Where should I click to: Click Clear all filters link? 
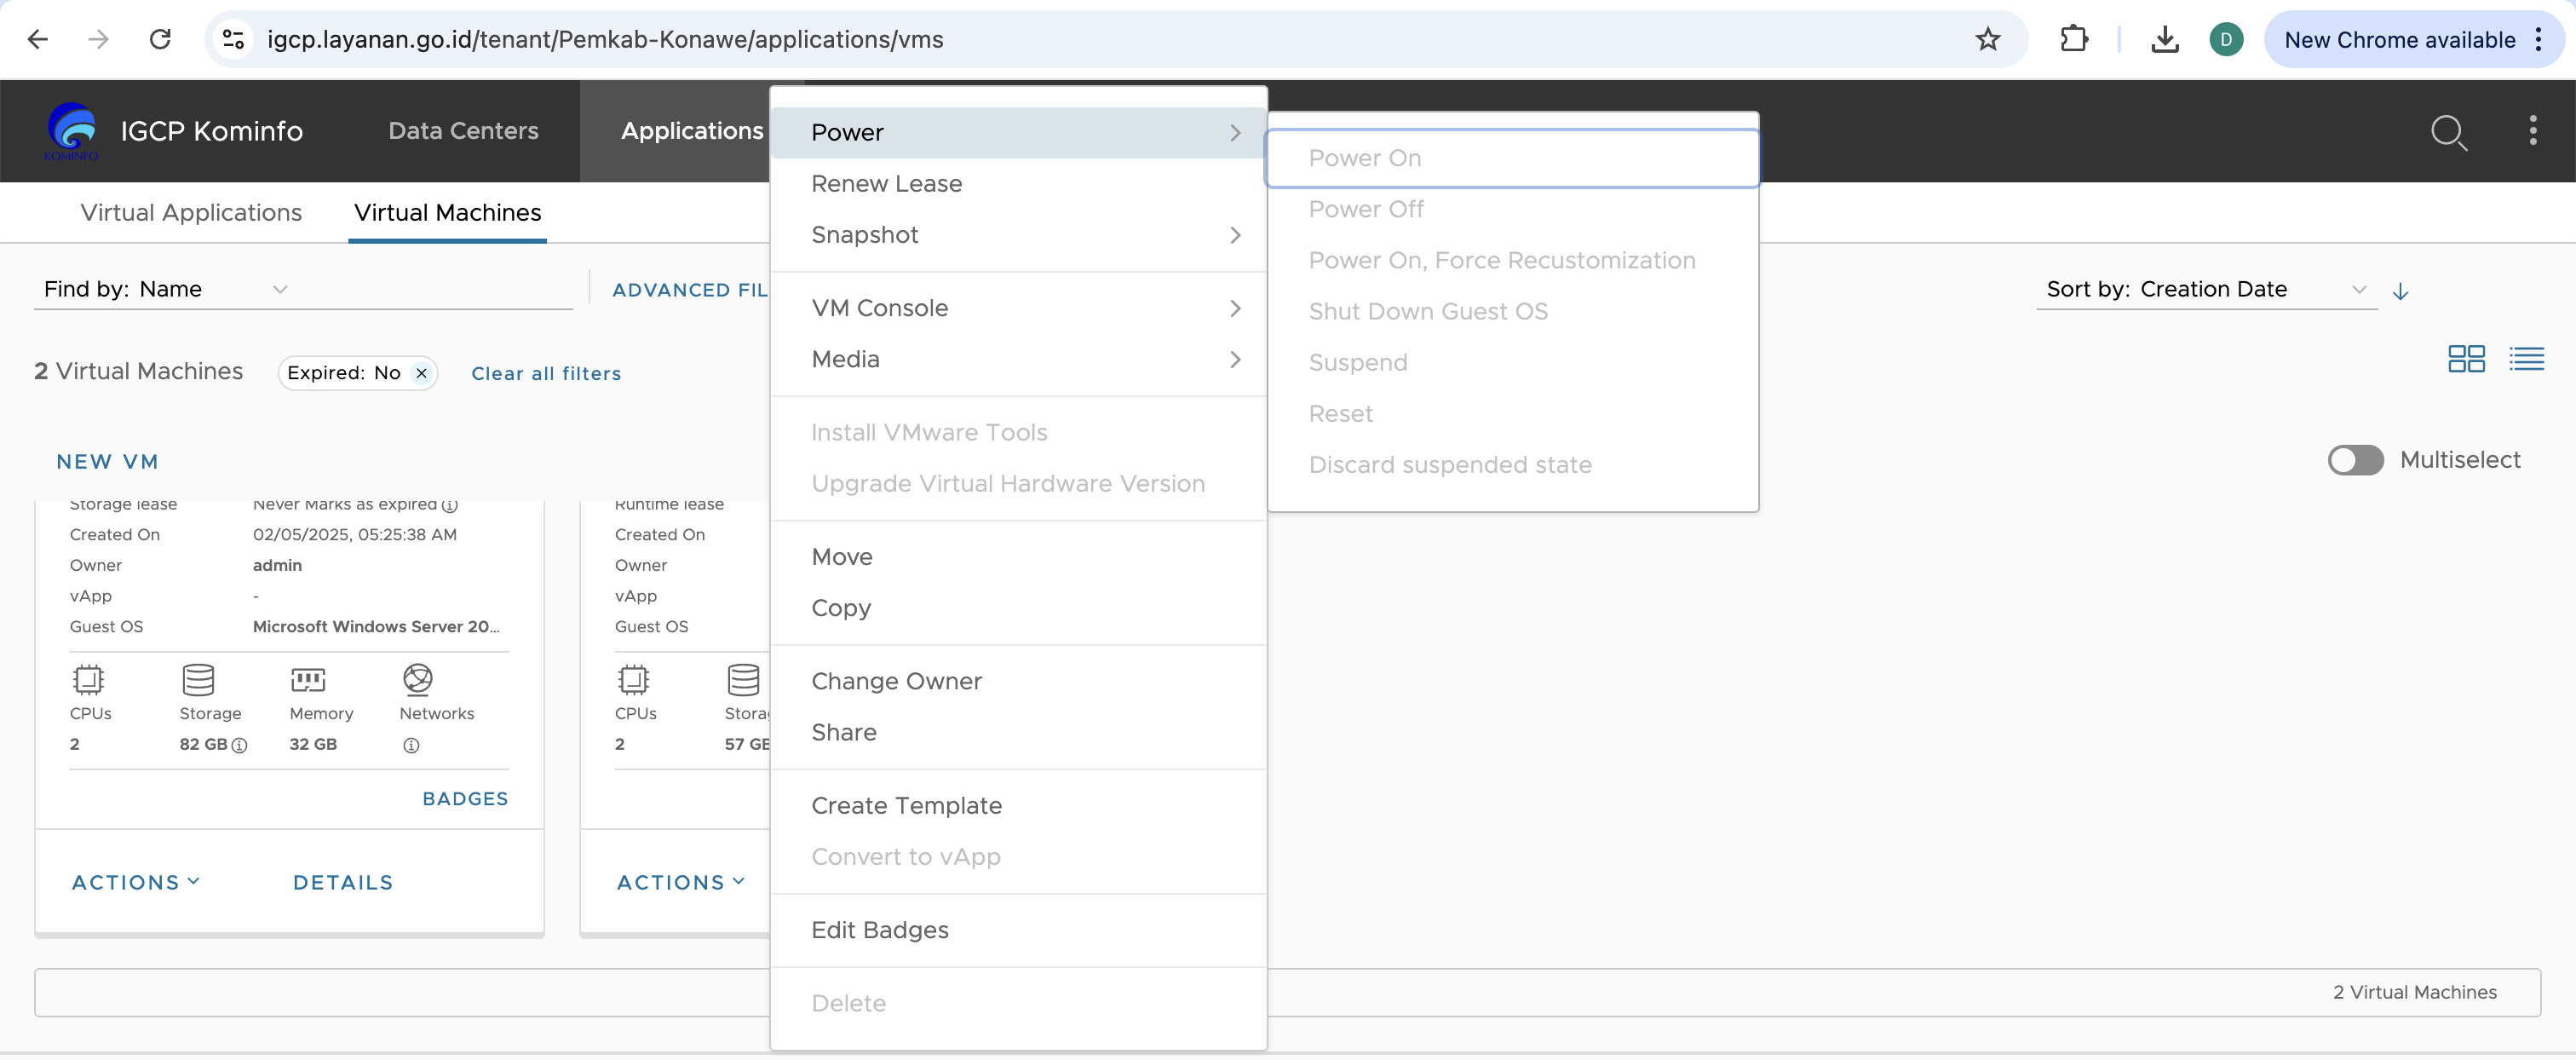546,374
